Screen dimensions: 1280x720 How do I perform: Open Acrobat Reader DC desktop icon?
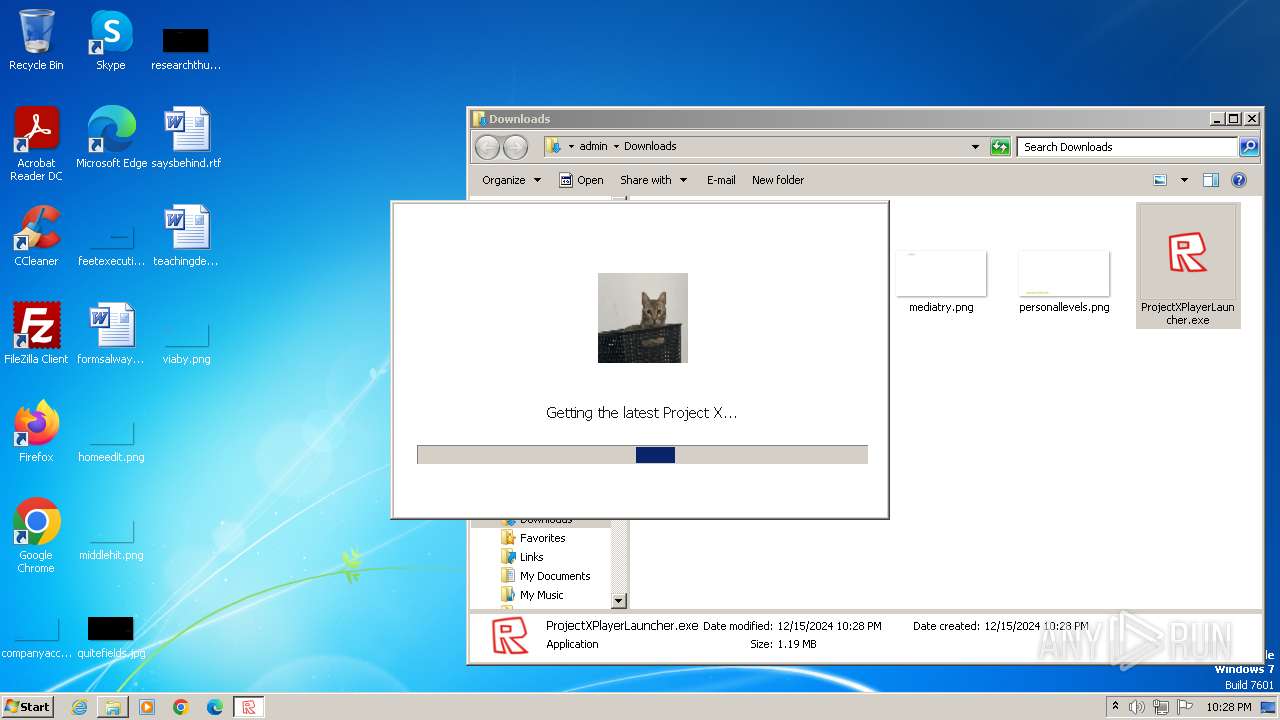(36, 143)
